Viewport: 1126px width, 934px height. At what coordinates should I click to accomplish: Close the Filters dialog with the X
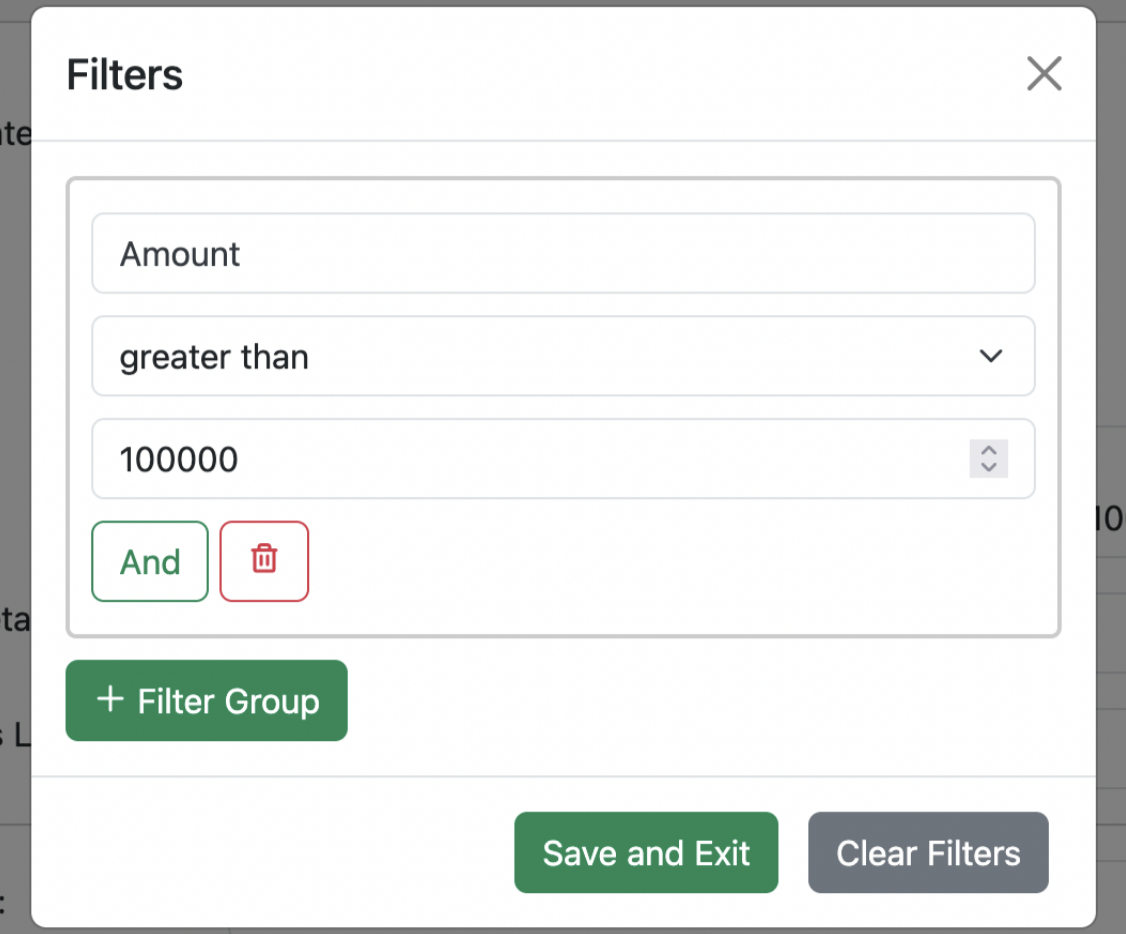(x=1044, y=74)
